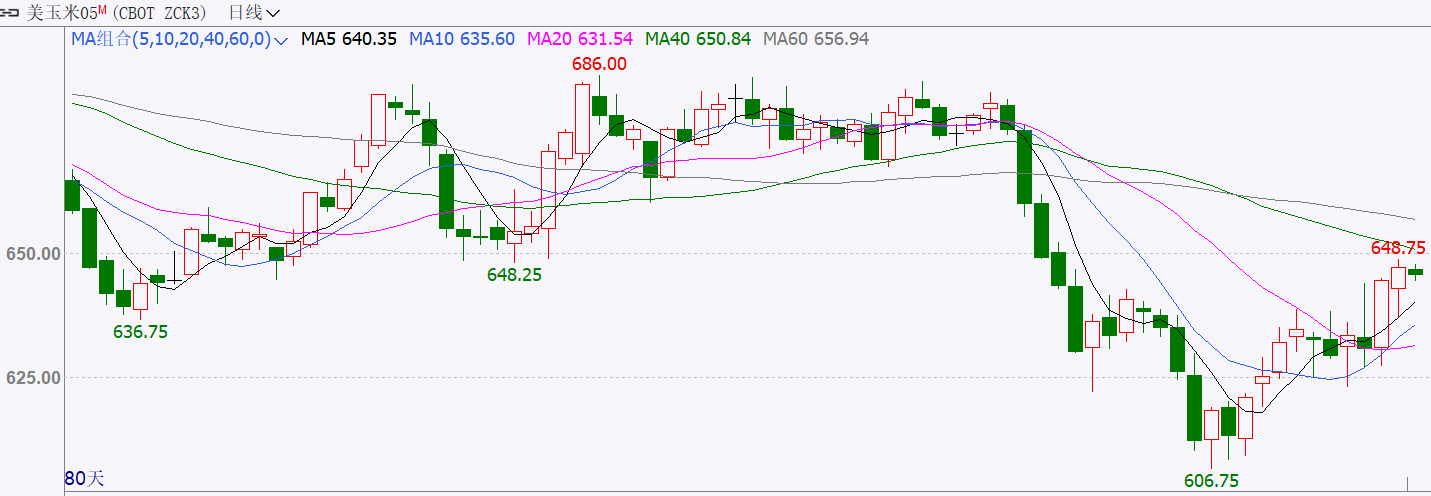This screenshot has height=496, width=1431.
Task: Click the 648.75 latest price label
Action: click(x=1397, y=247)
